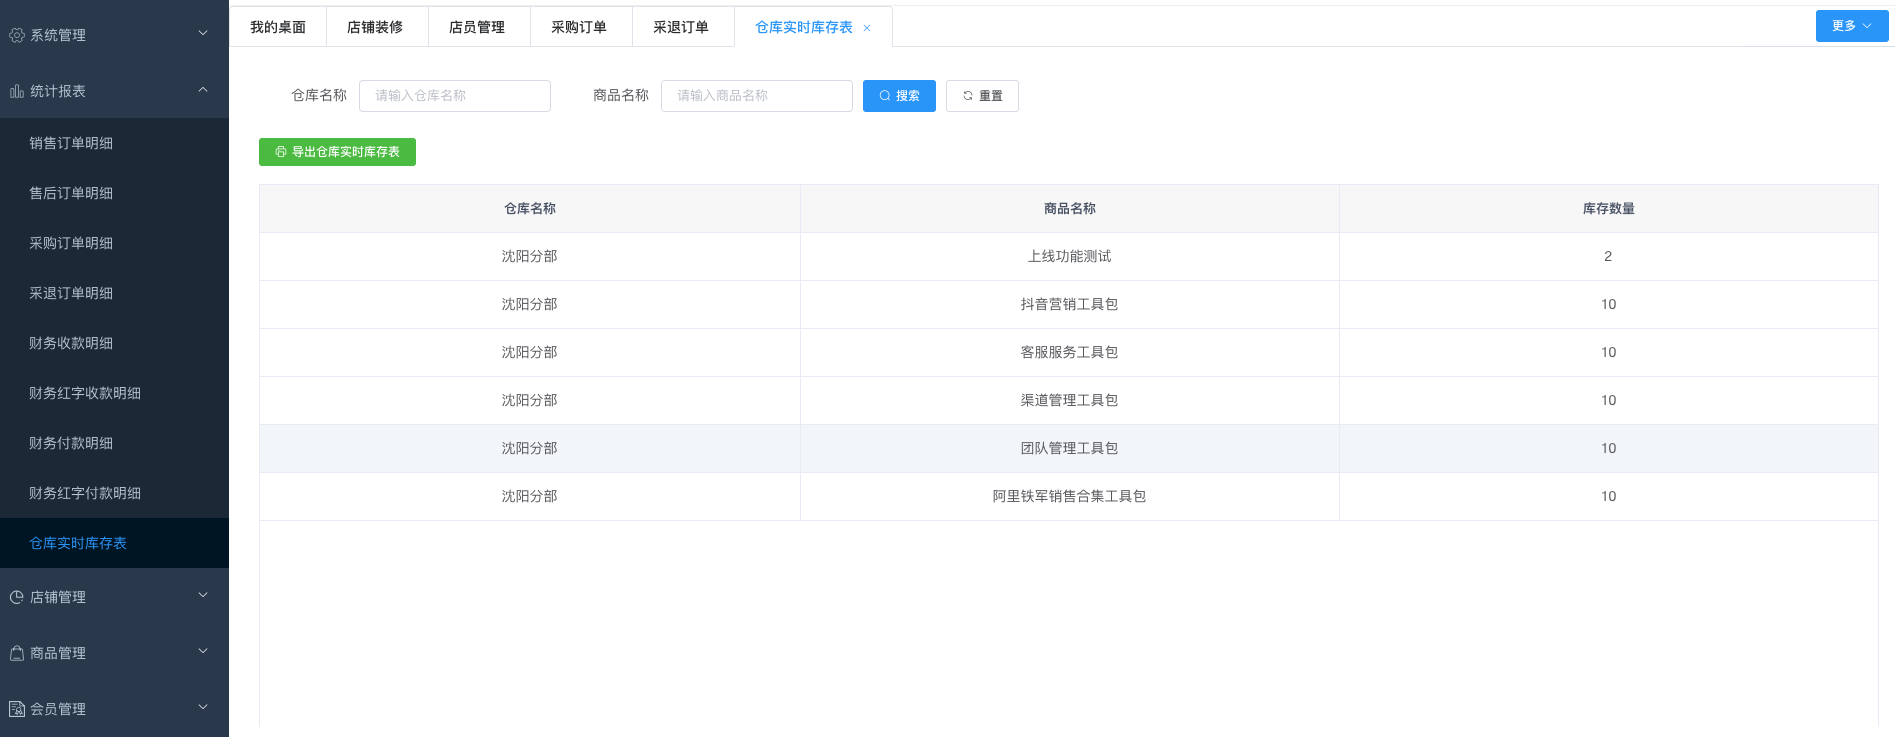Click the blue 搜索 button

(x=899, y=96)
